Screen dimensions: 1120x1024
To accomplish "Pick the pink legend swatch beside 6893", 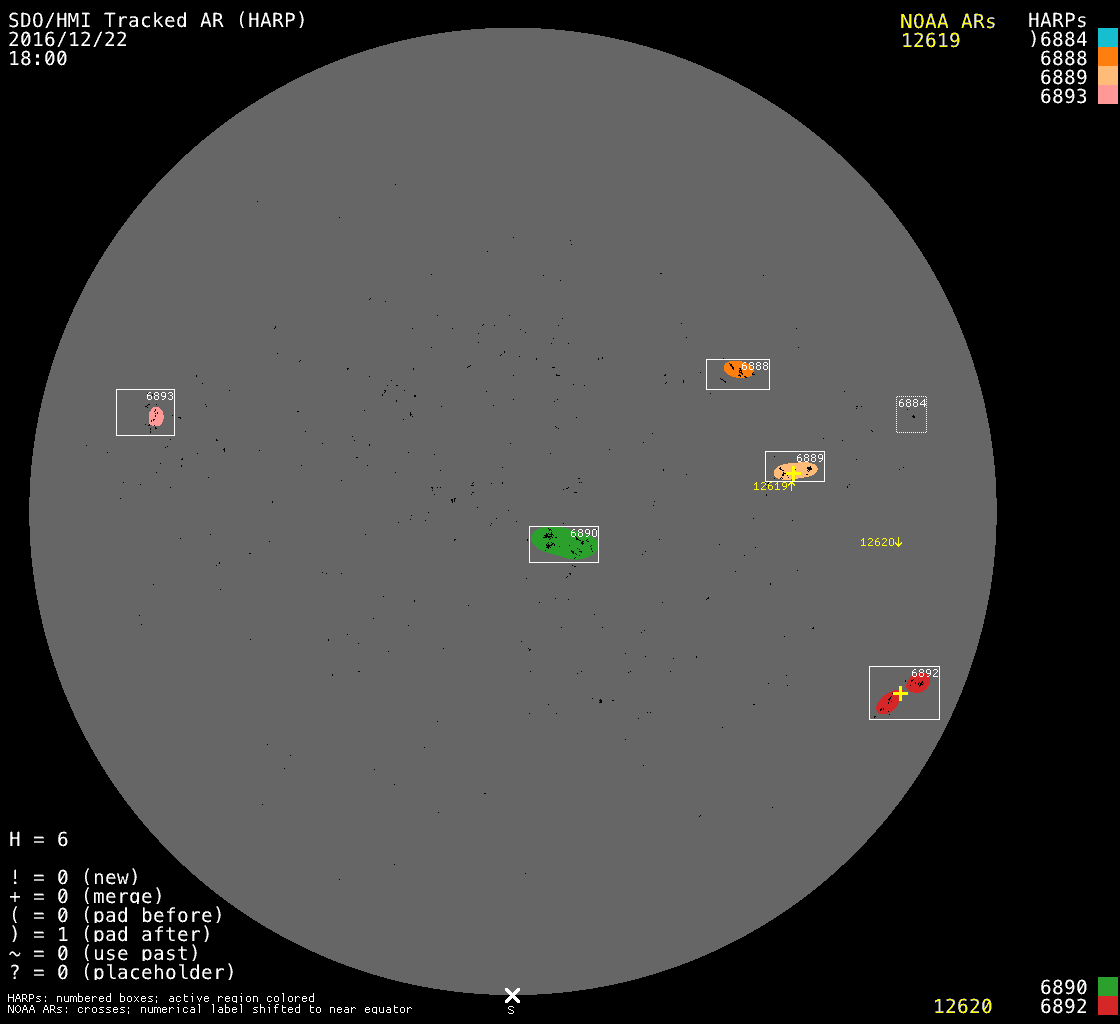I will coord(1107,96).
